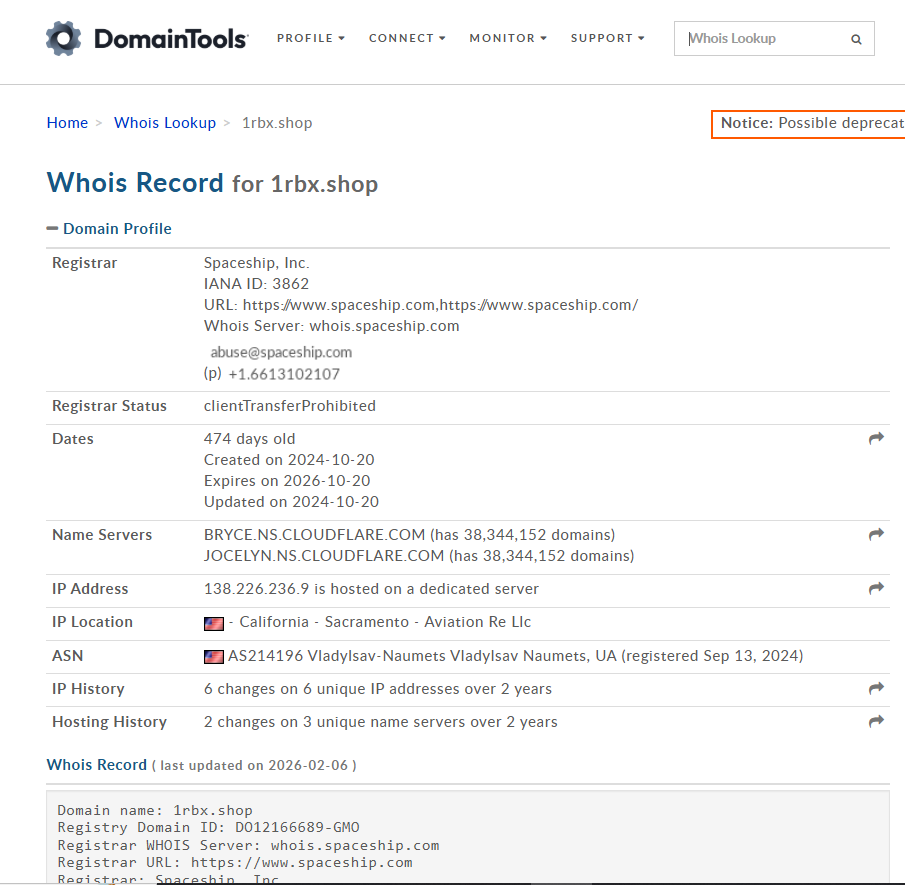Click the share arrow in Name Servers row
This screenshot has height=885, width=905.
876,535
